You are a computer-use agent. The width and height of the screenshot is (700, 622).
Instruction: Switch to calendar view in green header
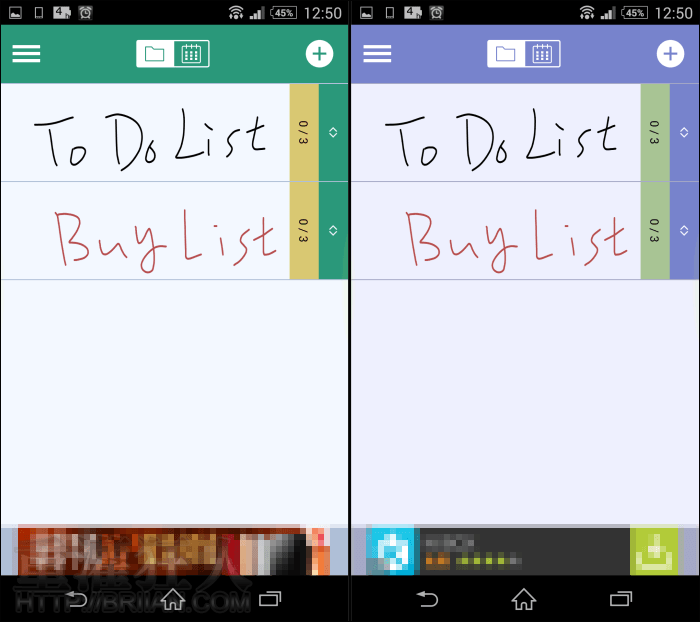point(191,54)
